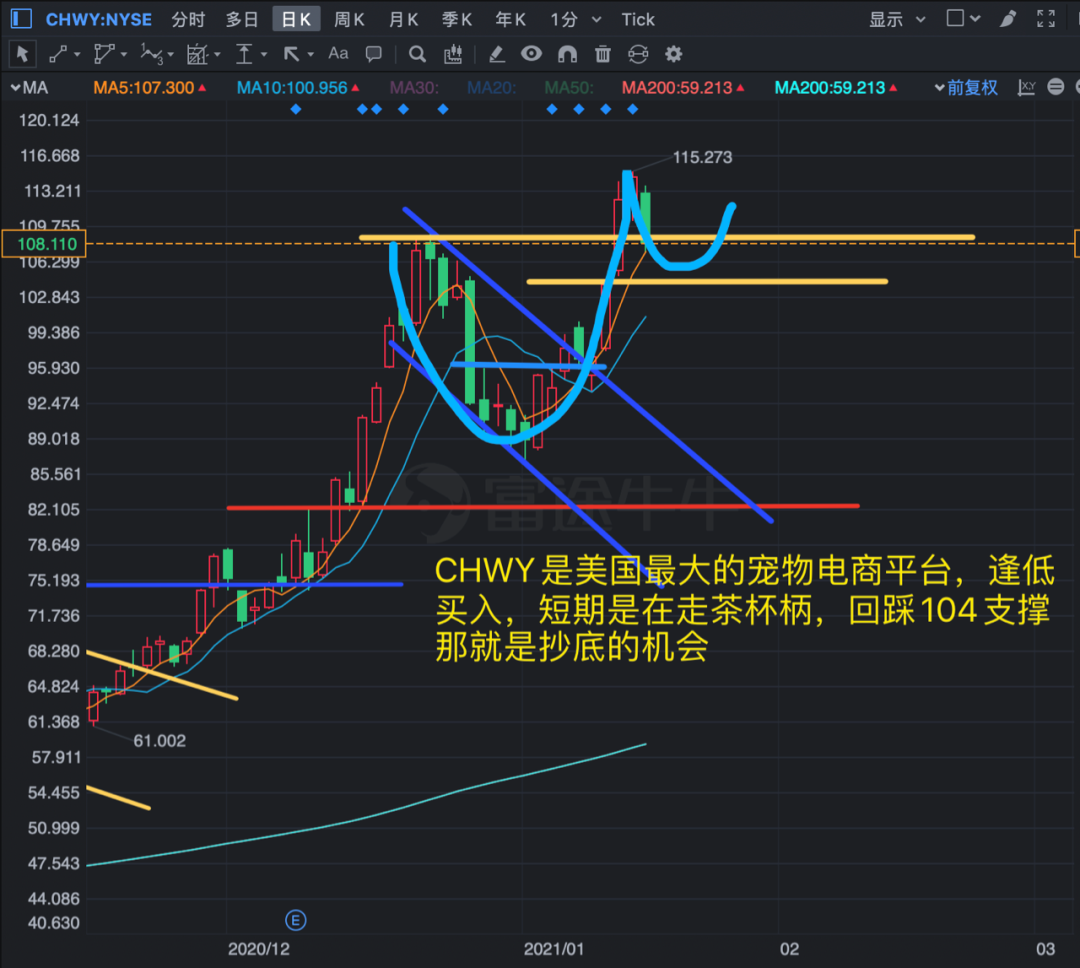Toggle the dimmed MA50 line

coord(569,87)
